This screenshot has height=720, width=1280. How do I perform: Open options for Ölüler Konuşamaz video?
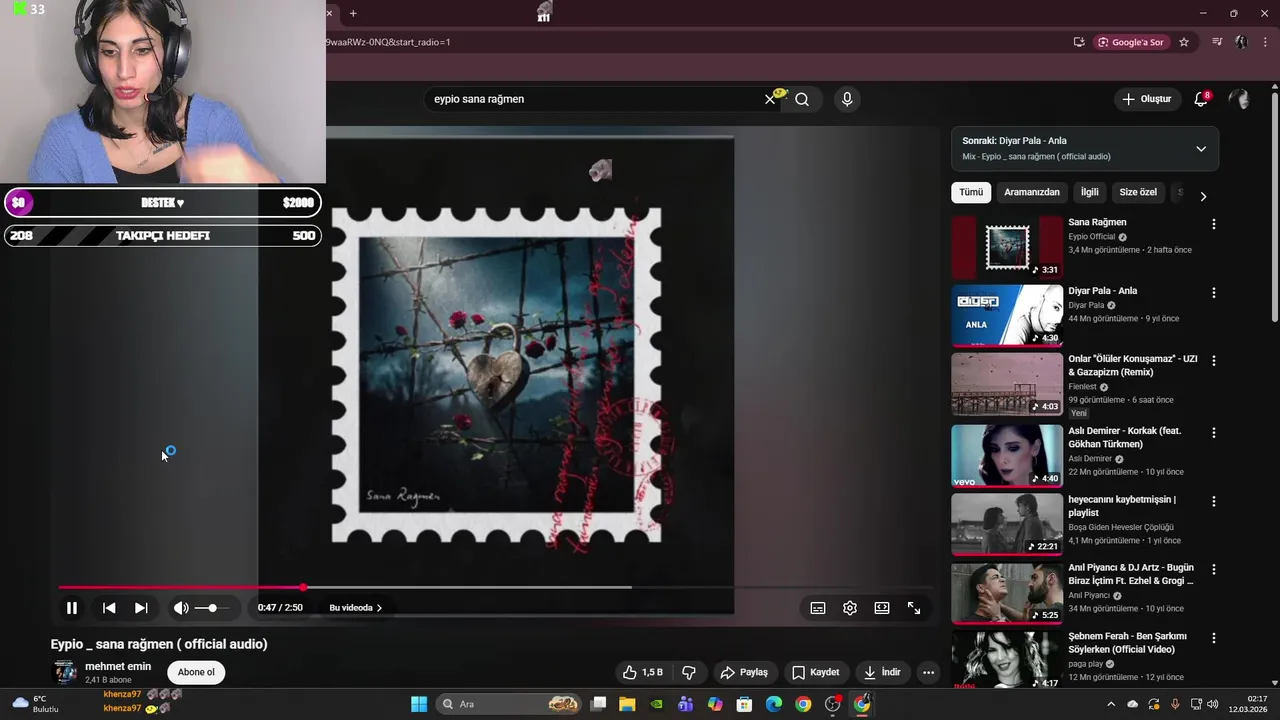[x=1214, y=360]
